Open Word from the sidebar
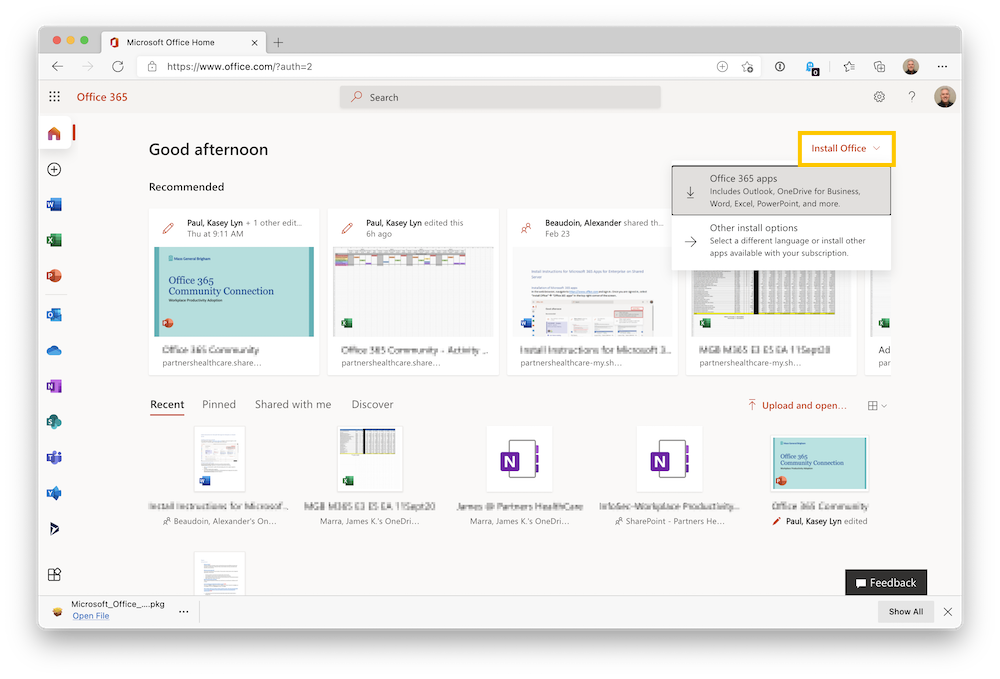Viewport: 1000px width, 679px height. point(54,205)
